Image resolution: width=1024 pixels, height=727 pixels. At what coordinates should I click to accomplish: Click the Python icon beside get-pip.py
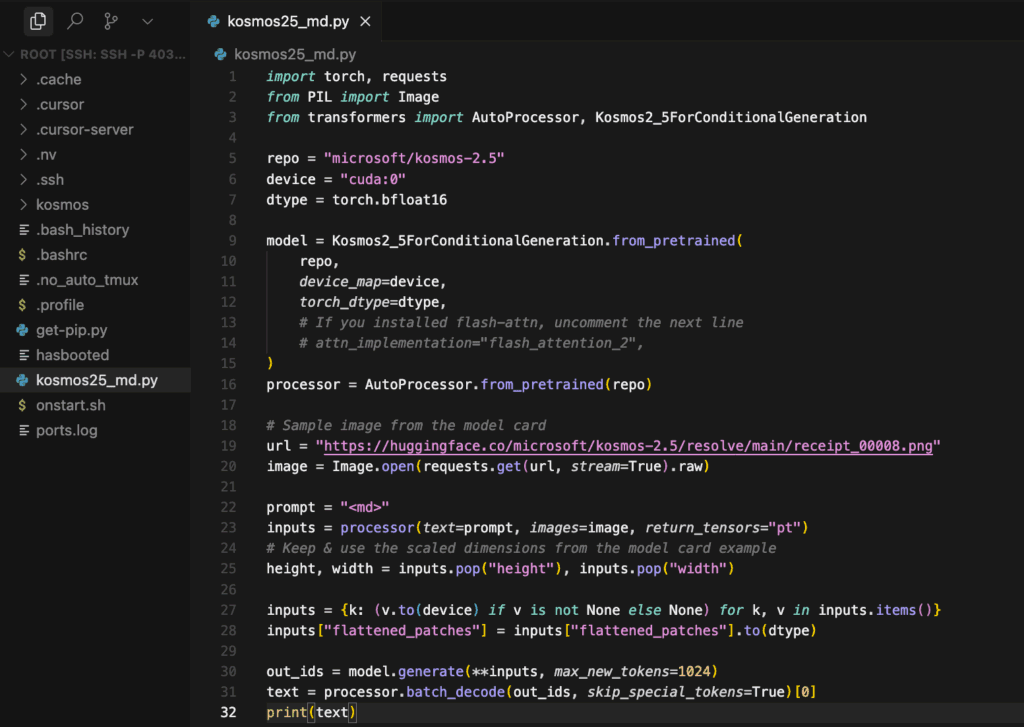23,330
